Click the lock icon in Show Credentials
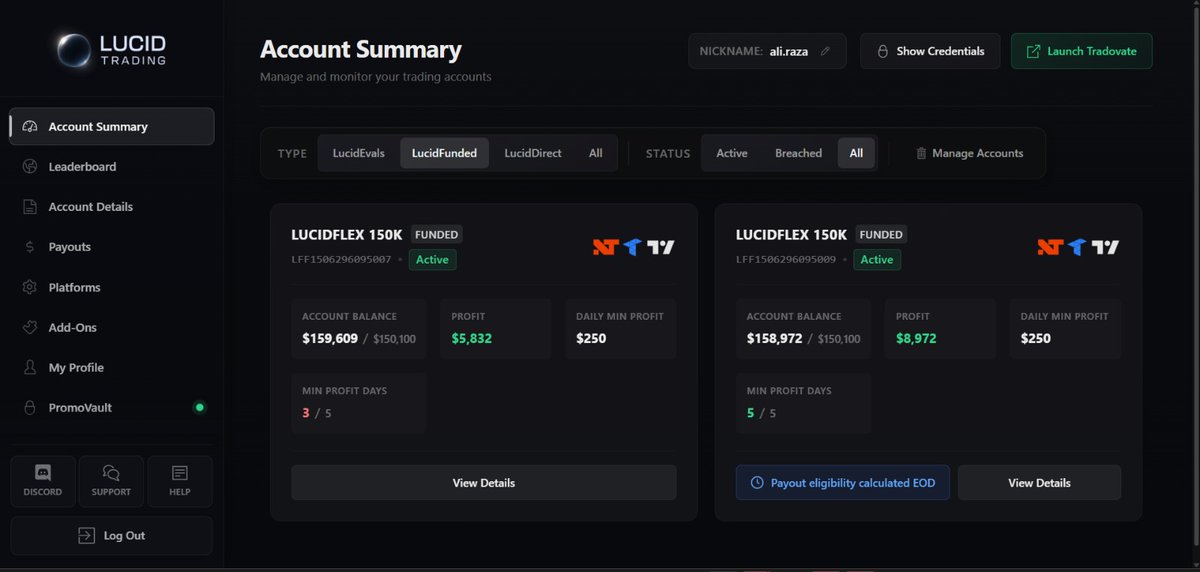This screenshot has height=572, width=1200. click(883, 51)
